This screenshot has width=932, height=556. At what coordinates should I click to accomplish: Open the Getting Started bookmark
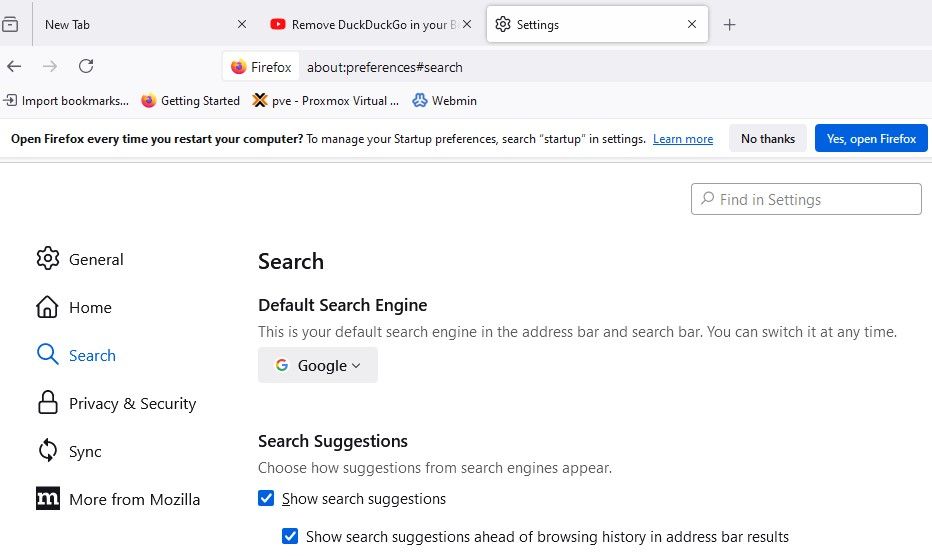click(190, 100)
